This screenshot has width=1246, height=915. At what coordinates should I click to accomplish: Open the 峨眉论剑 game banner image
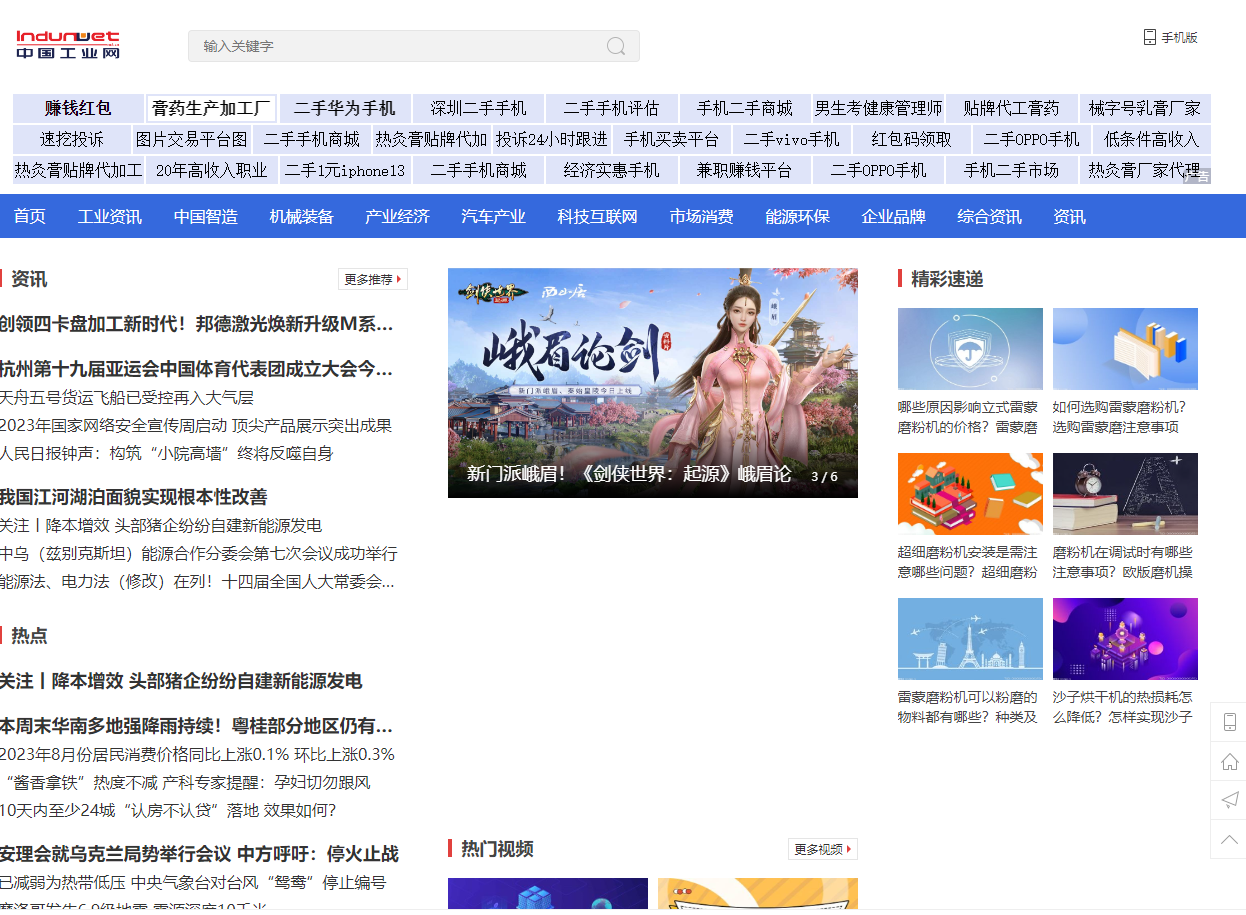point(653,383)
